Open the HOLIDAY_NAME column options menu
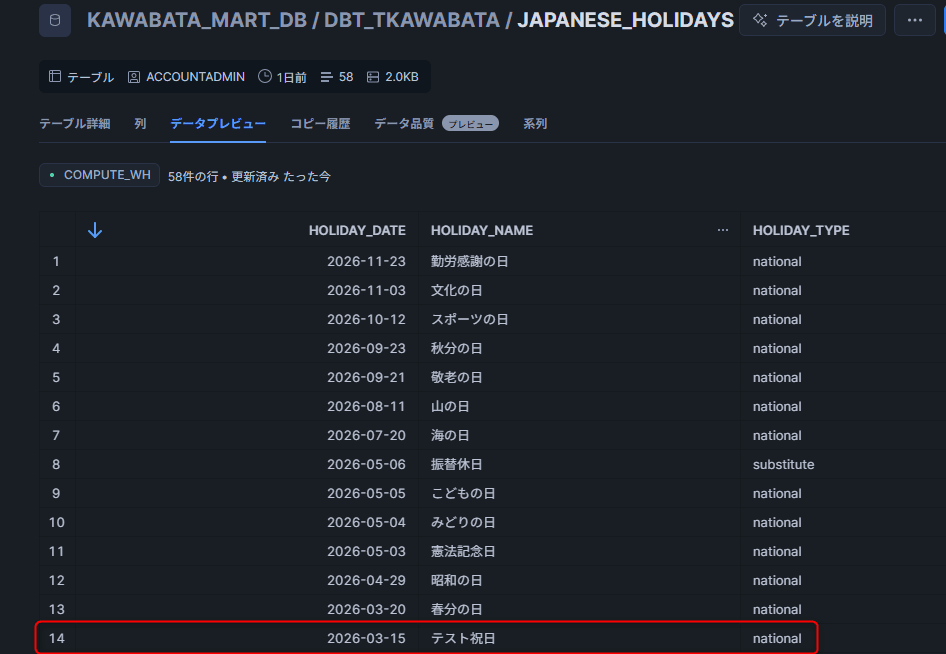 click(x=723, y=230)
